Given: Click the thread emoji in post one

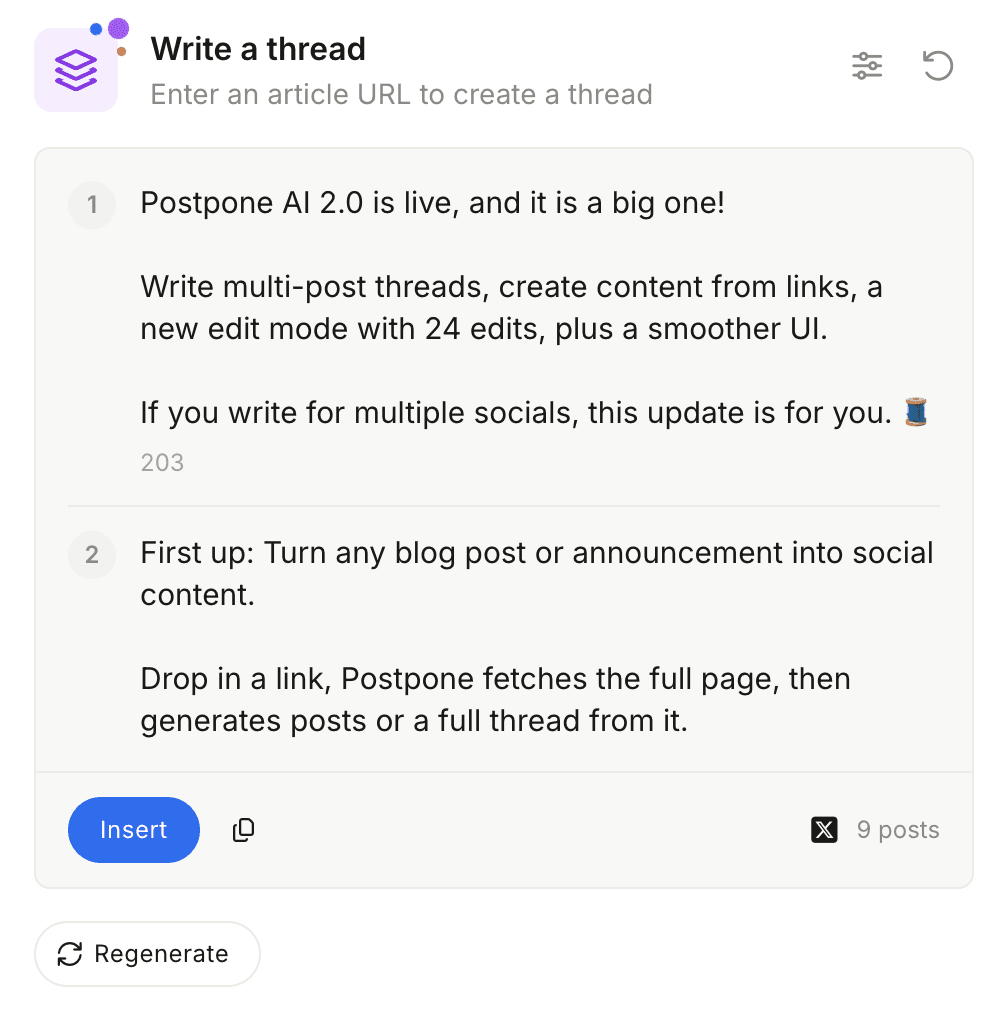Looking at the screenshot, I should (916, 411).
